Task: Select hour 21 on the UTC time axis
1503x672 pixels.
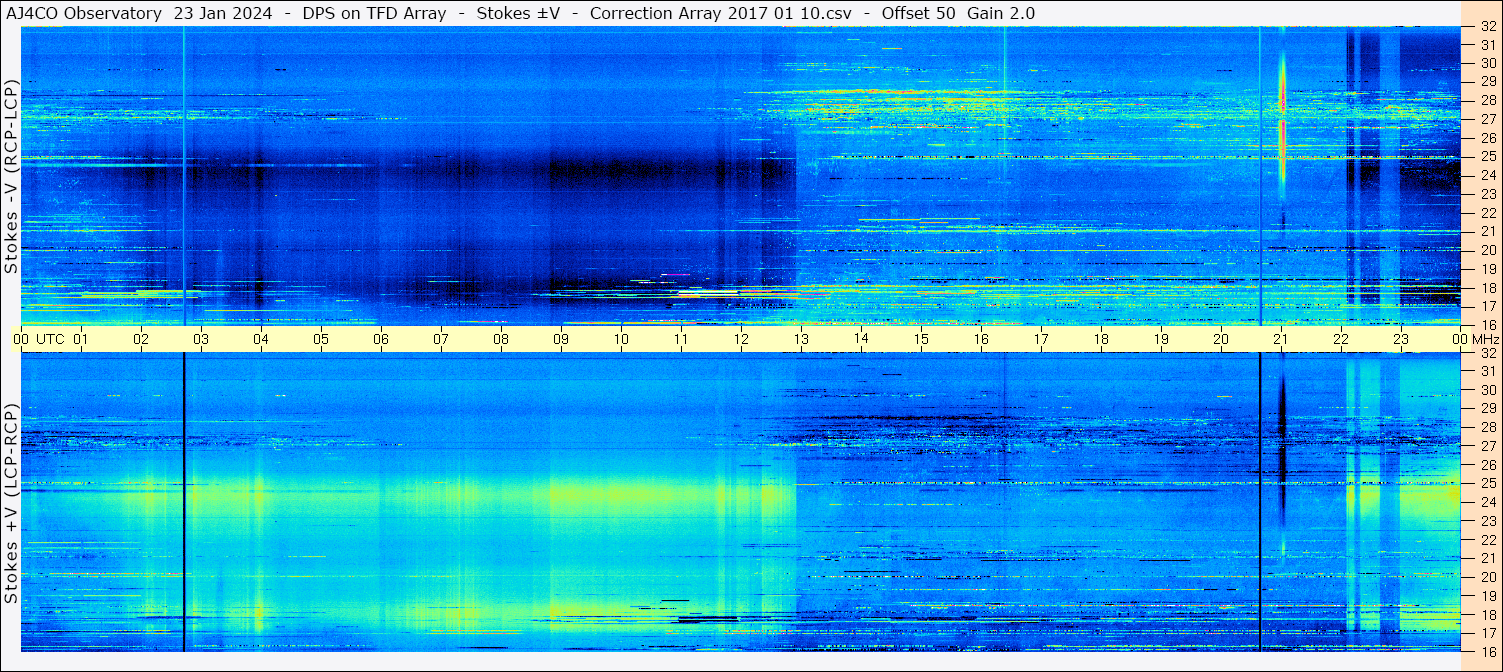Action: [x=1281, y=339]
